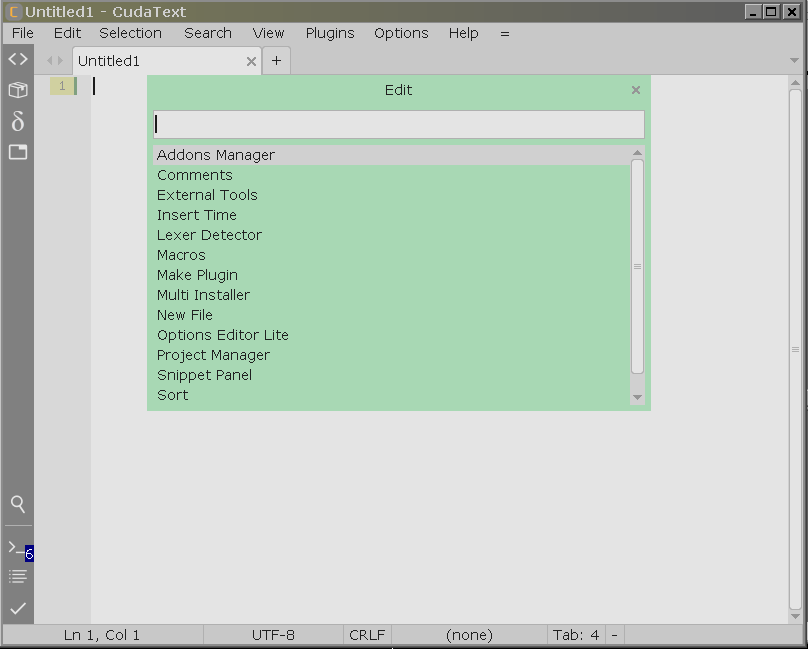Click the dialog list scroll-down arrow
This screenshot has height=649, width=808.
637,397
